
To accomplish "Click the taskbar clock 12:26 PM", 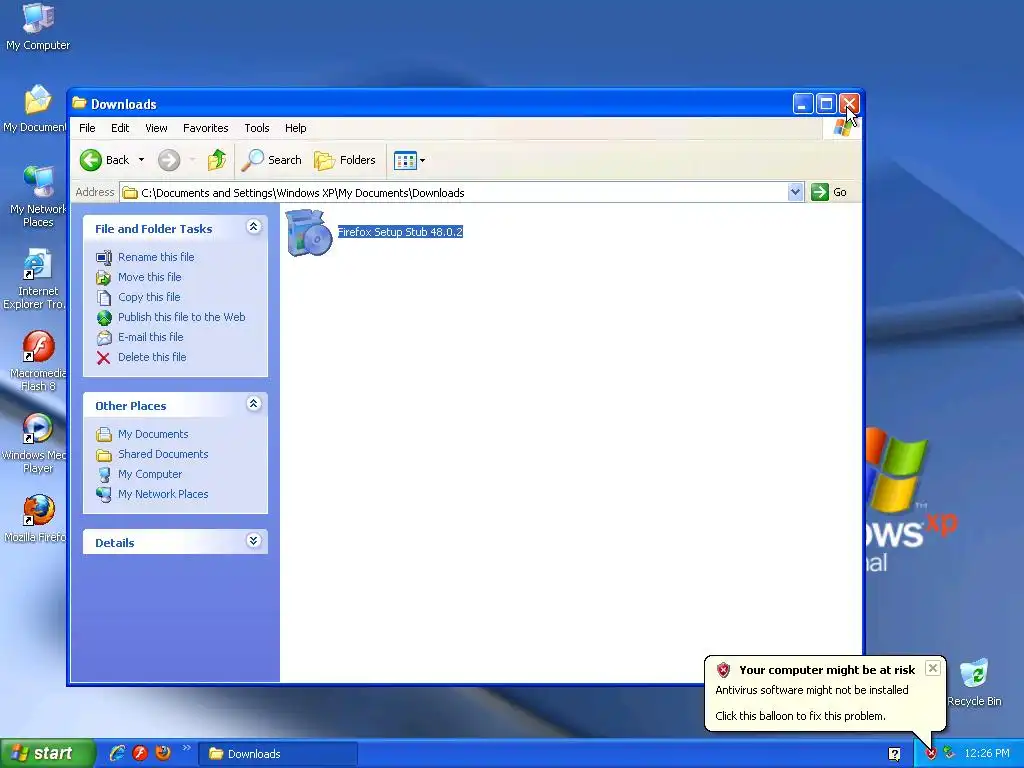I will (x=987, y=754).
